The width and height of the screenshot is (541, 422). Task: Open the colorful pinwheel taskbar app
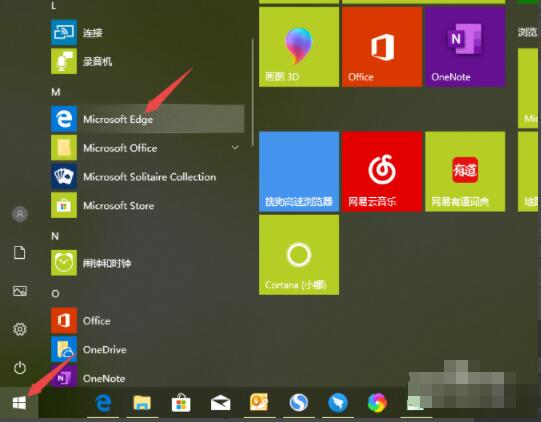coord(377,403)
